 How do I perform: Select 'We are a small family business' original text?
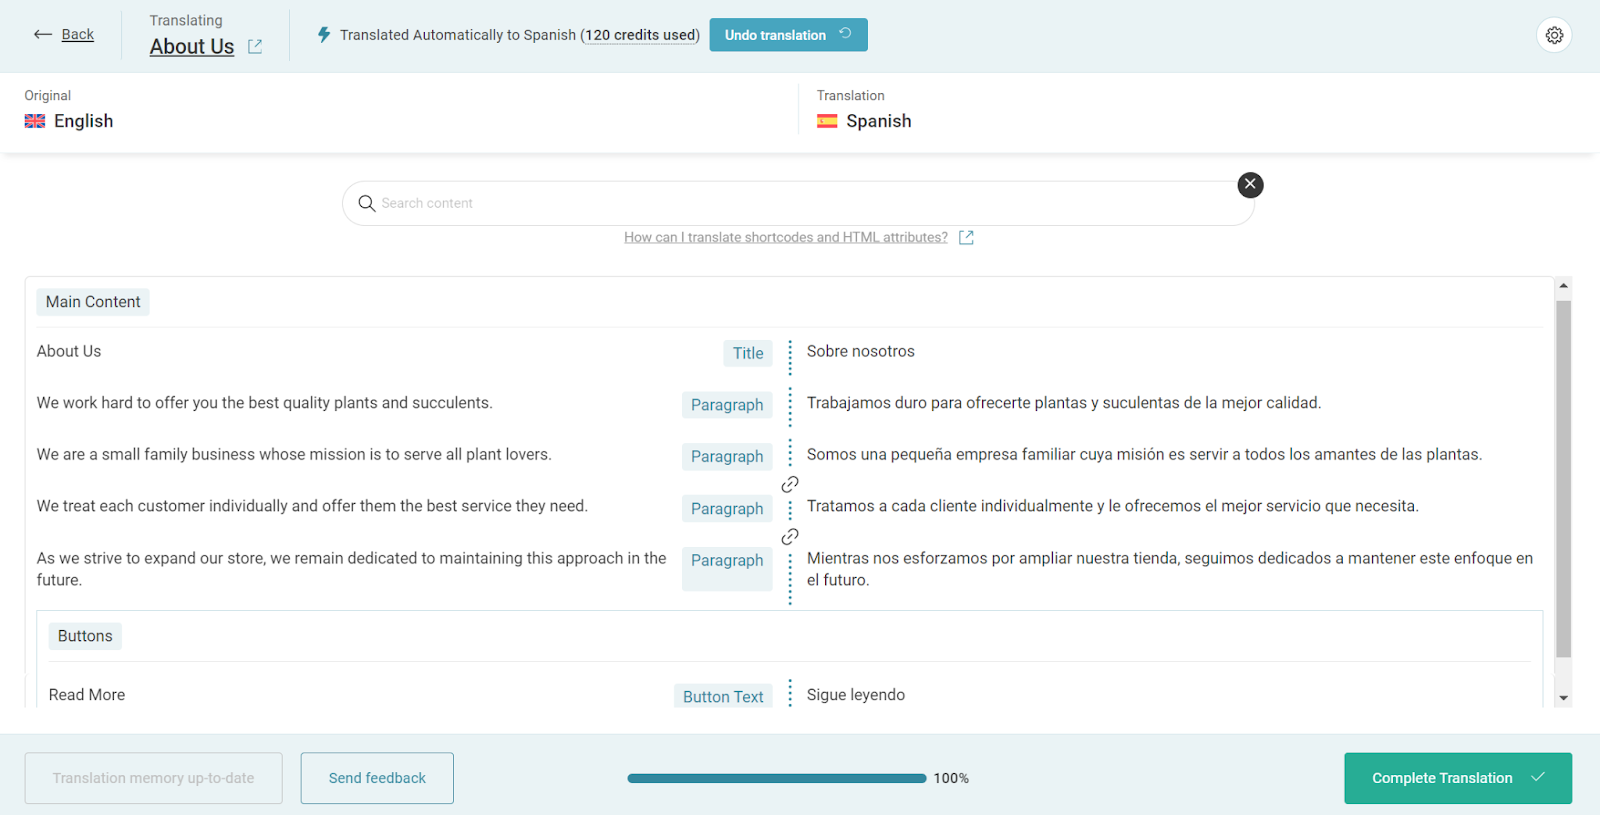coord(294,454)
